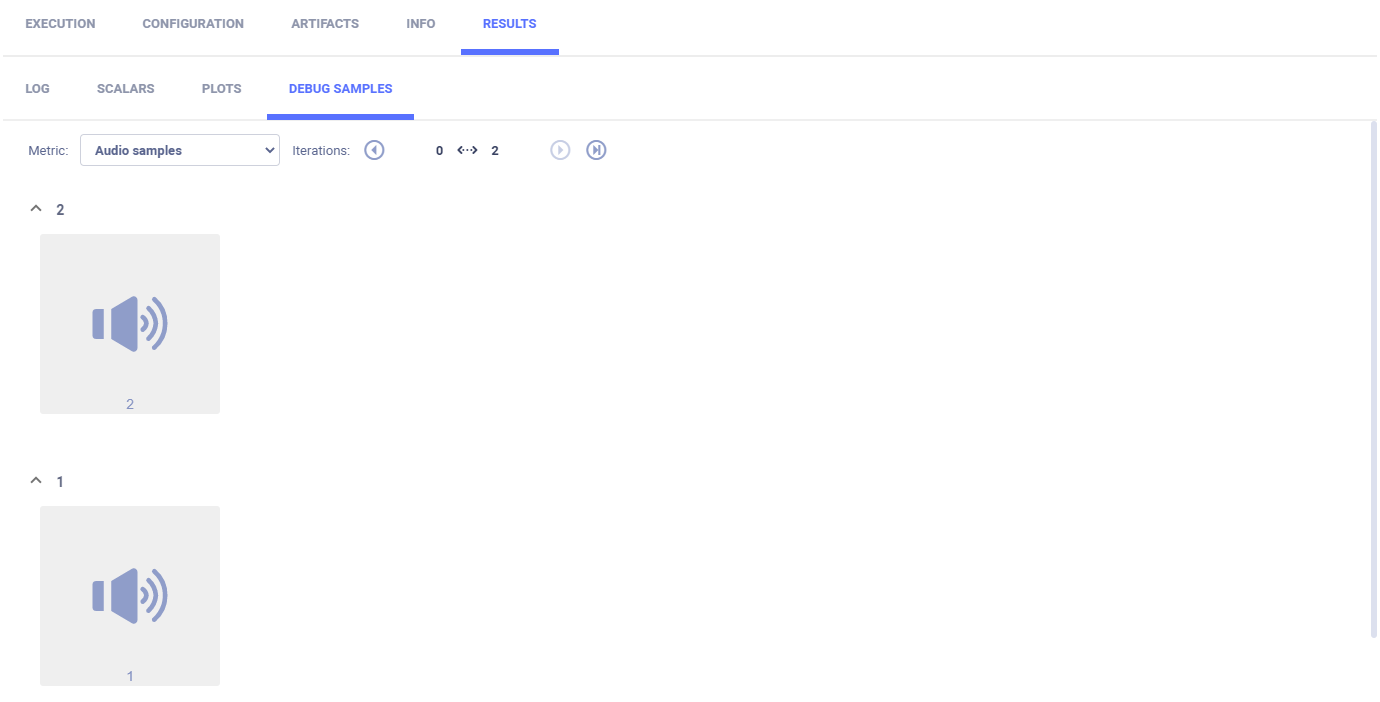Viewport: 1380px width, 702px height.
Task: Open the Configuration tab
Action: tap(193, 24)
